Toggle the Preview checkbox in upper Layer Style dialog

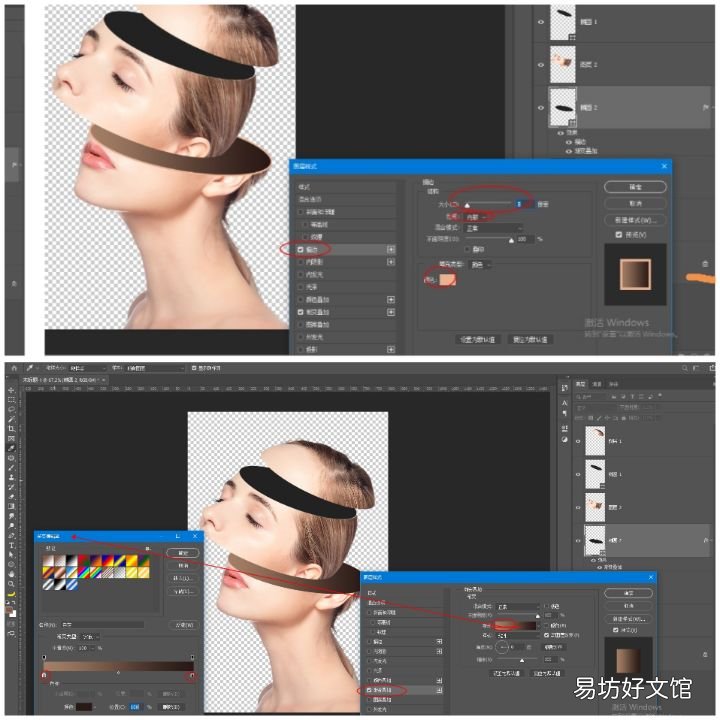(x=619, y=235)
